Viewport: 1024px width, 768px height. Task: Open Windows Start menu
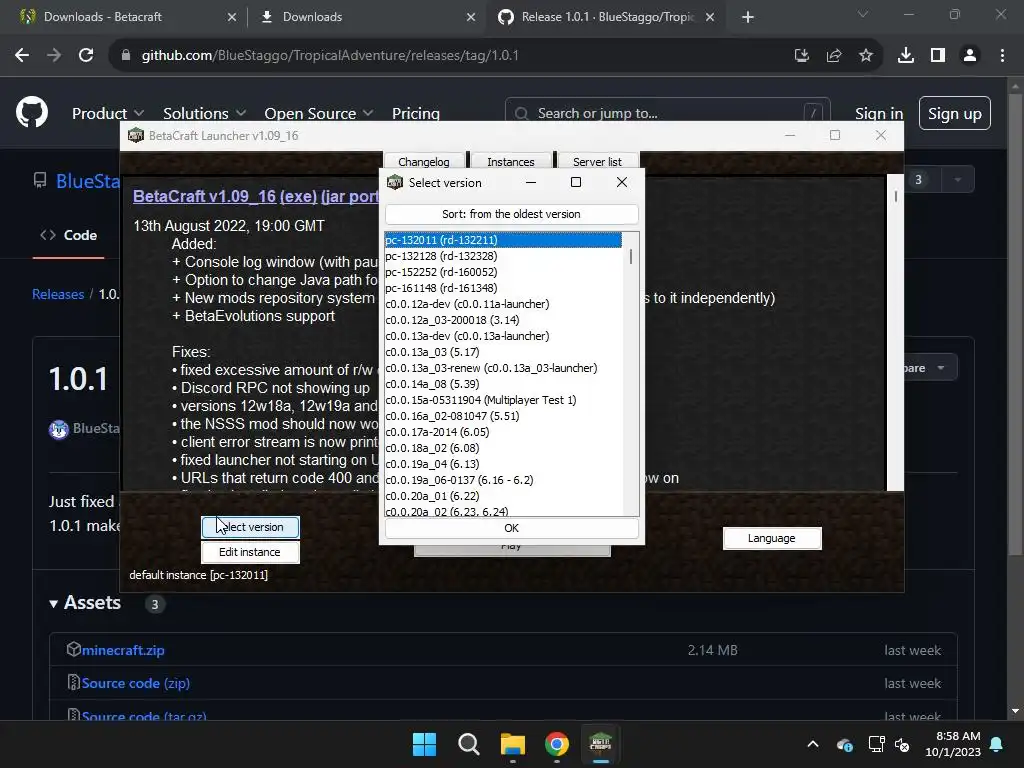424,744
